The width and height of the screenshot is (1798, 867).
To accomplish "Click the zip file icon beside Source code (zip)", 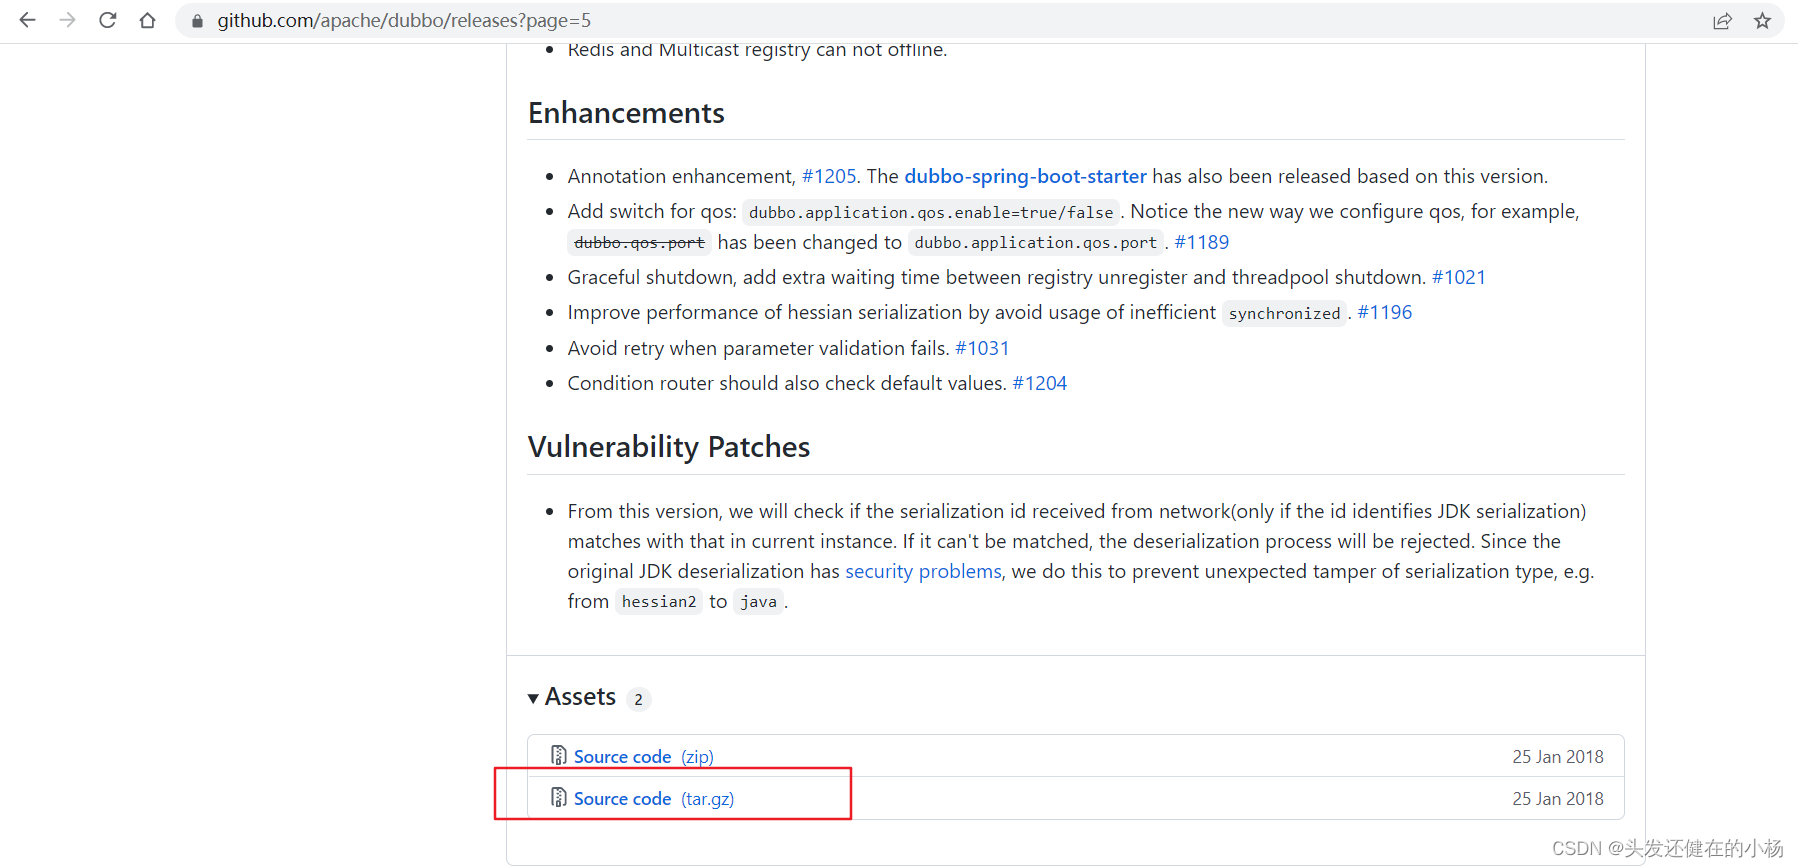I will [x=559, y=755].
